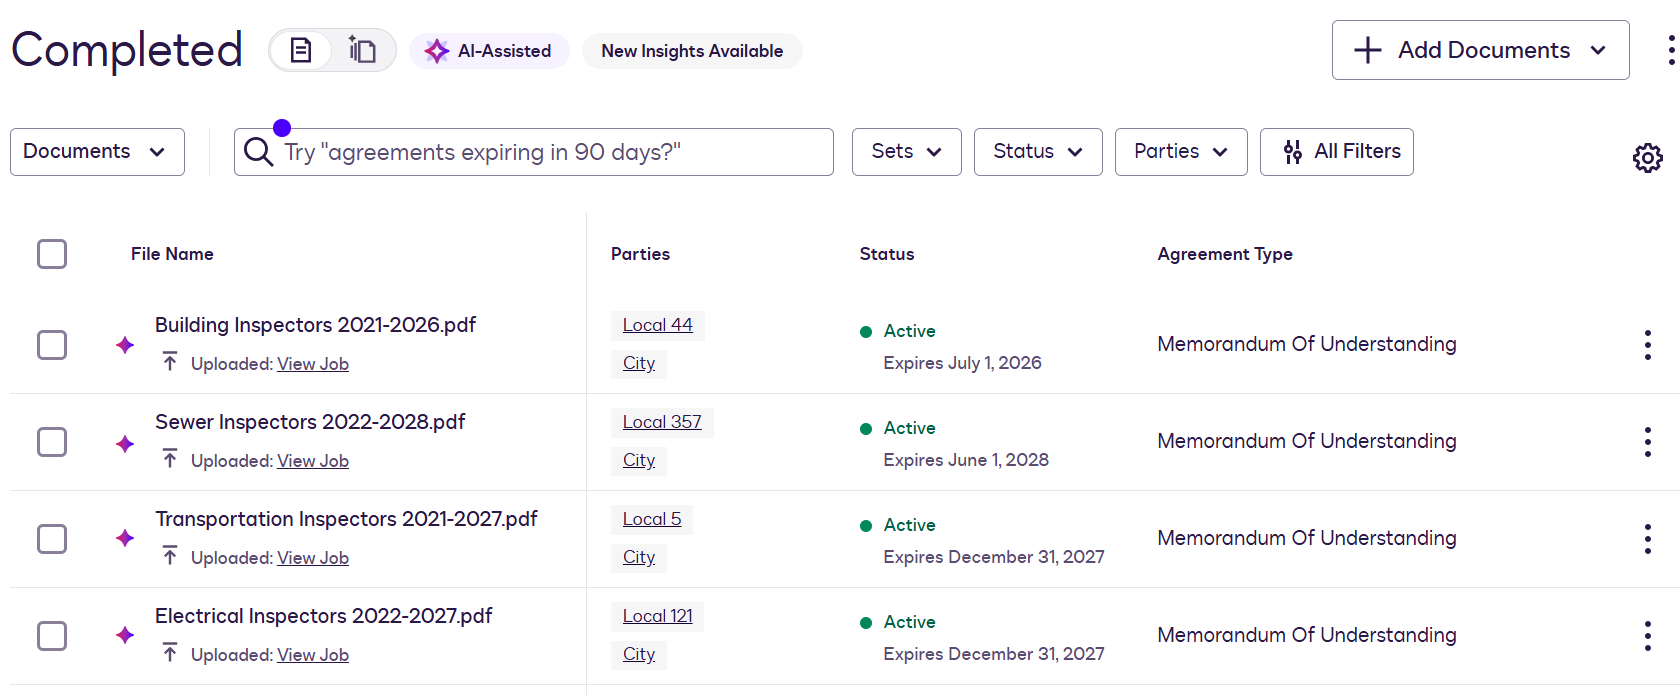Click the Completed page heading

[127, 50]
